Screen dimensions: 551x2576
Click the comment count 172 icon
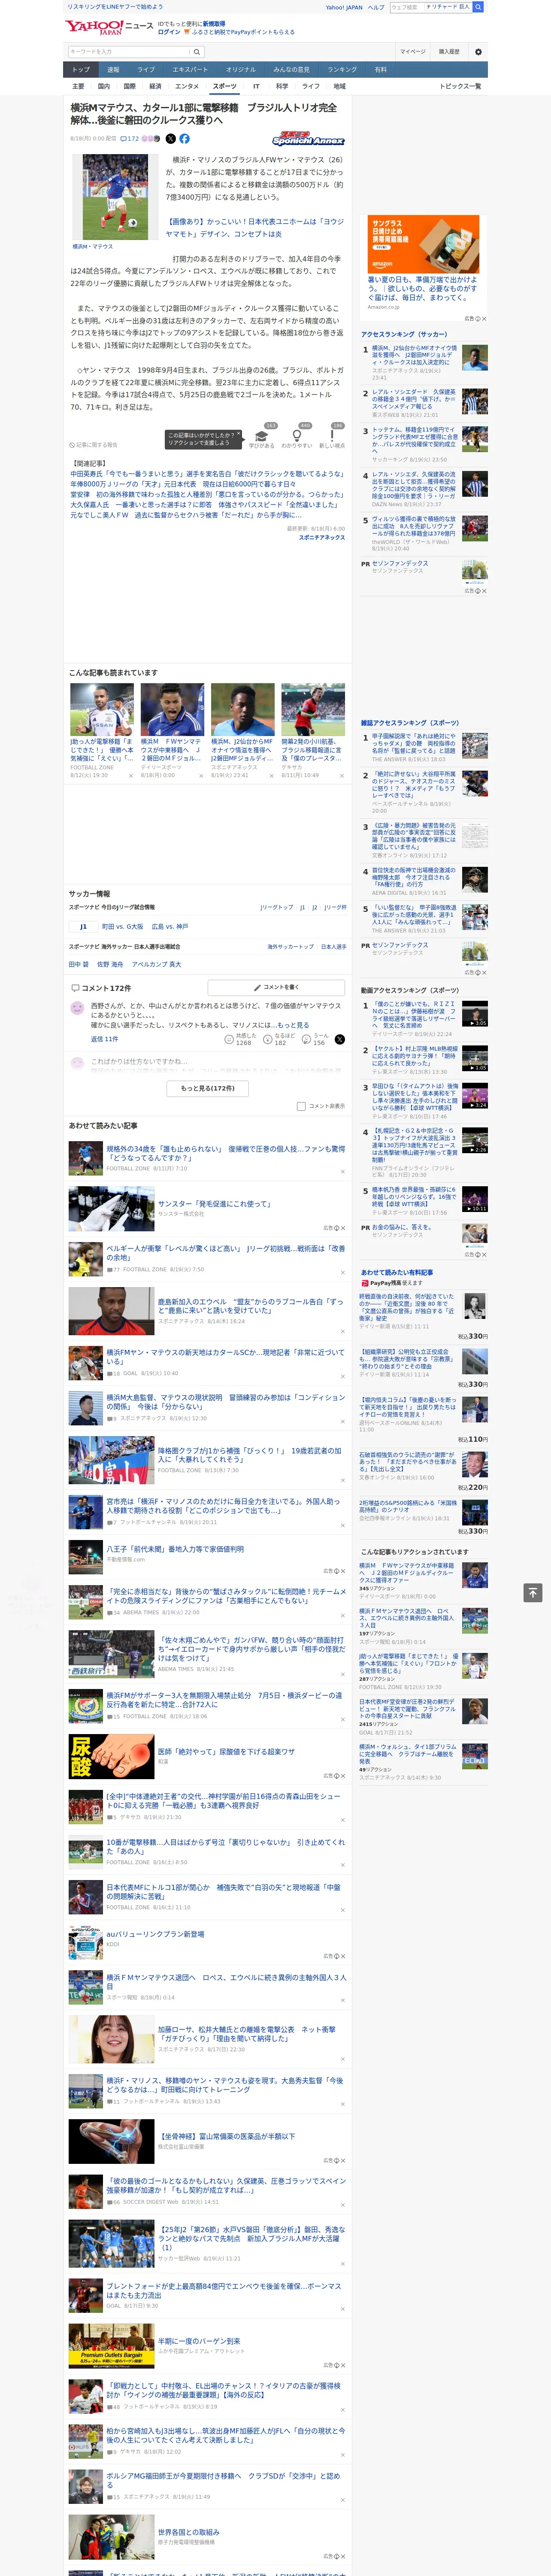(130, 139)
